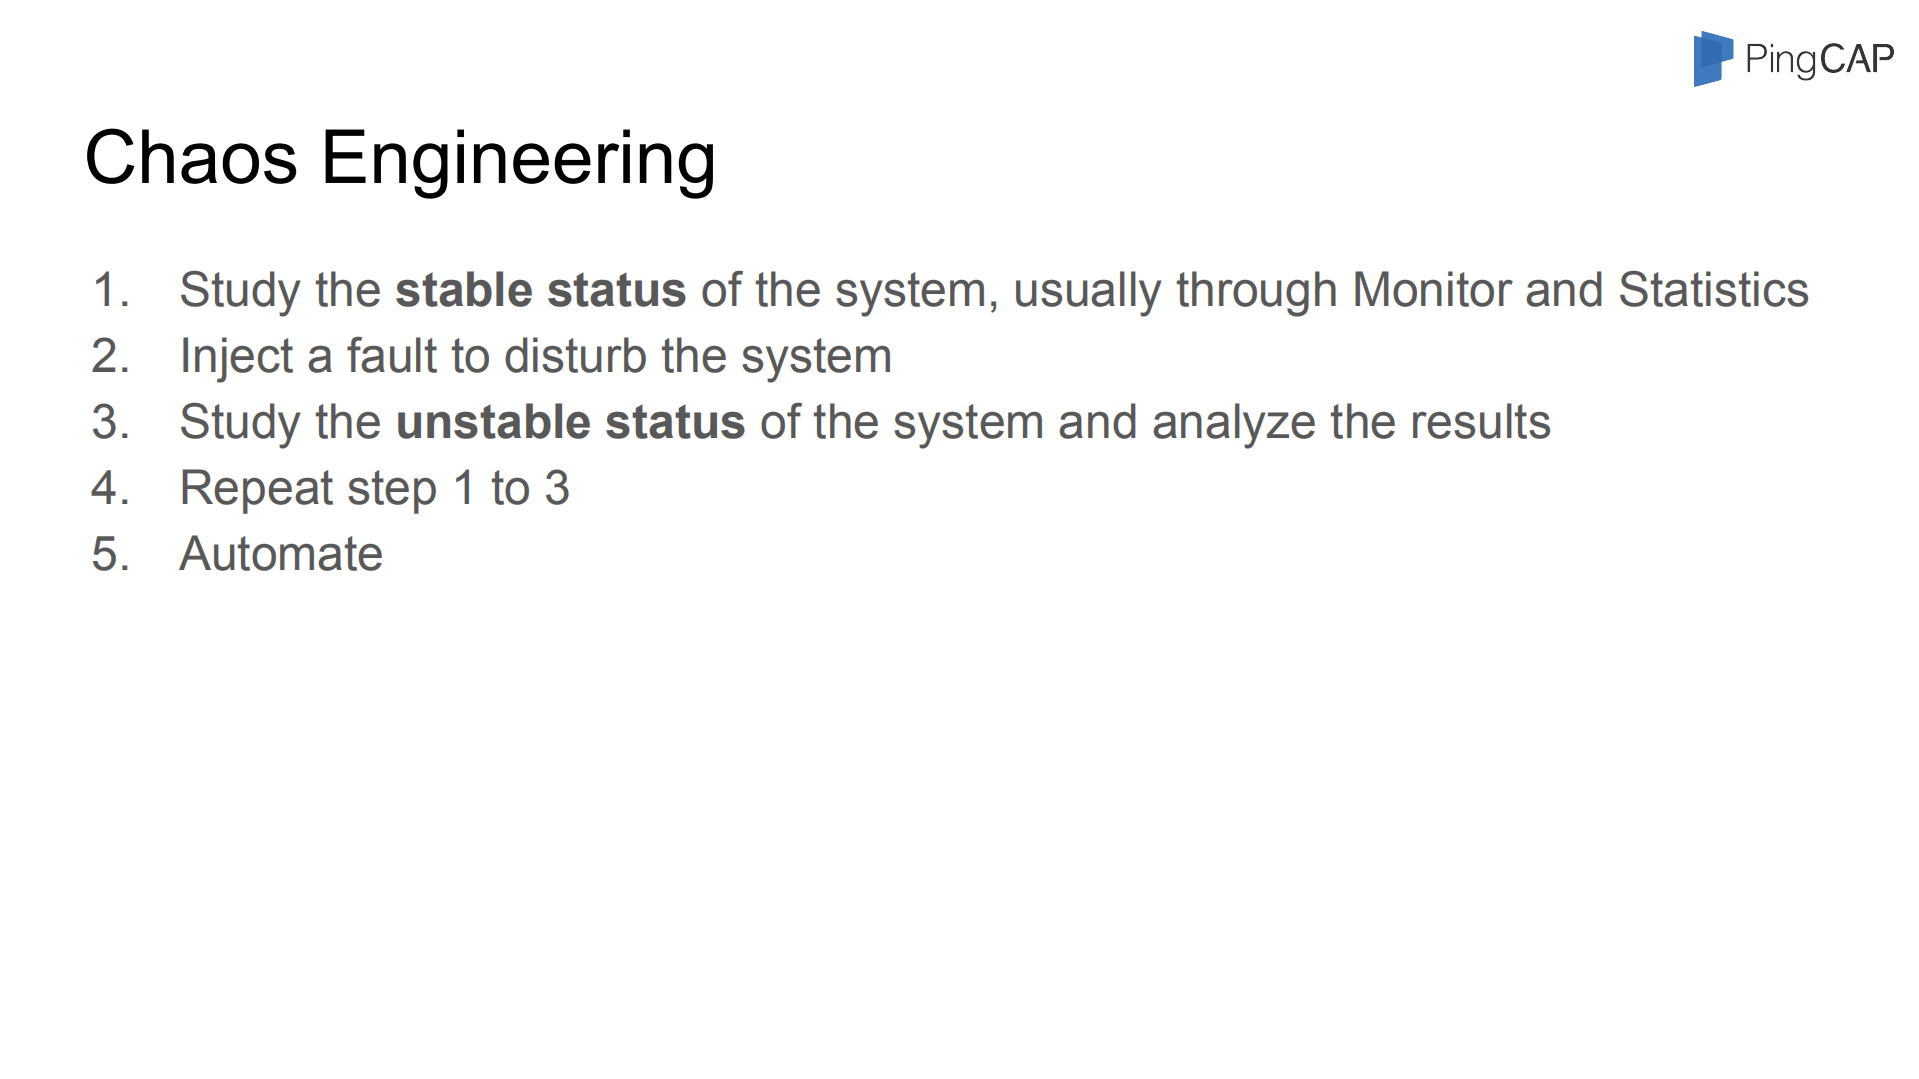Click list number 2 marker

[110, 356]
